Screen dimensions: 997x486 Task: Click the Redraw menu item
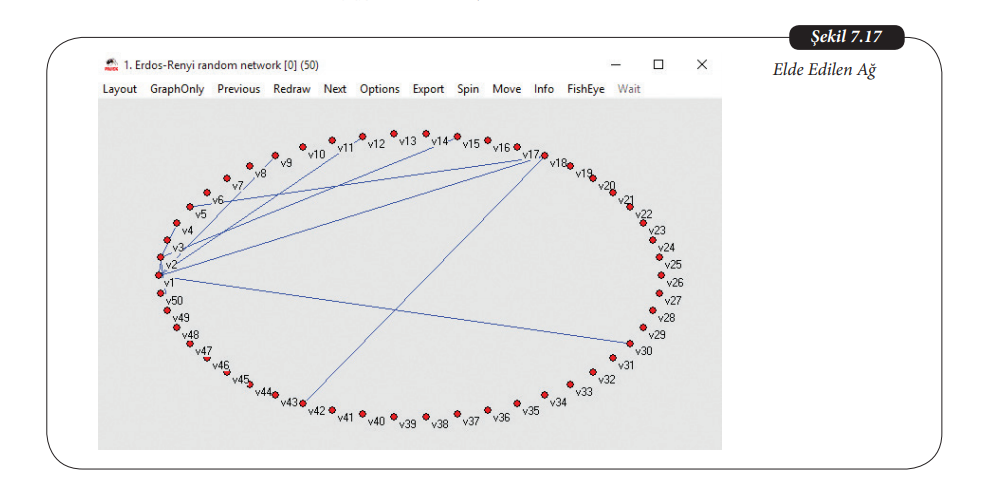point(291,89)
